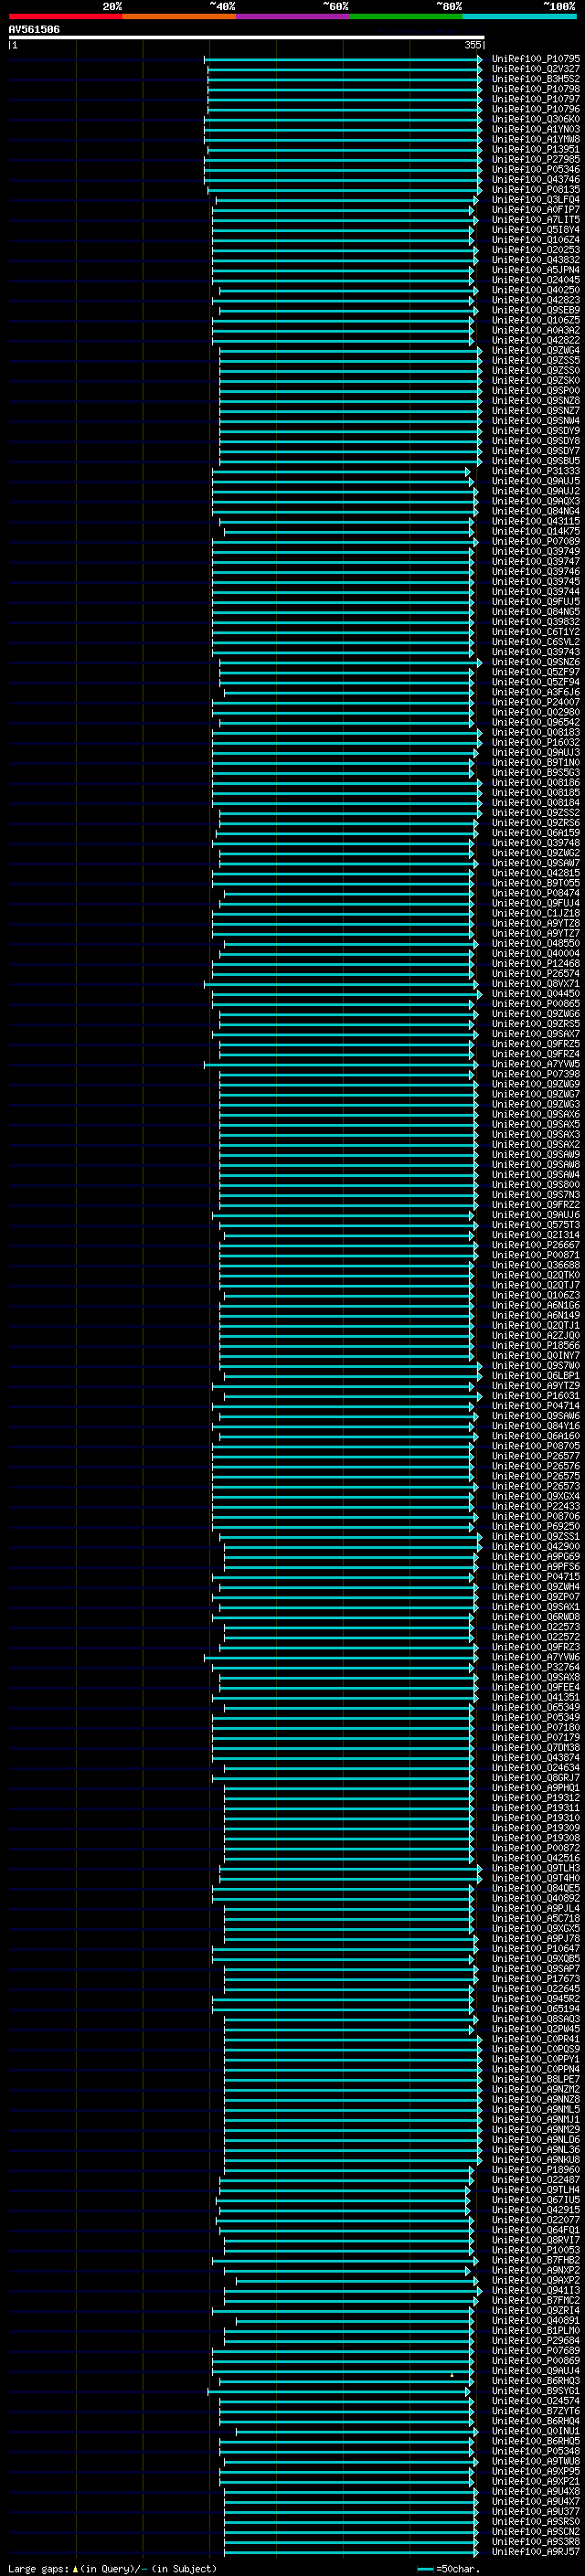Image resolution: width=585 pixels, height=2576 pixels.
Task: Select the label UniRef100_P07689
Action: tap(535, 2351)
